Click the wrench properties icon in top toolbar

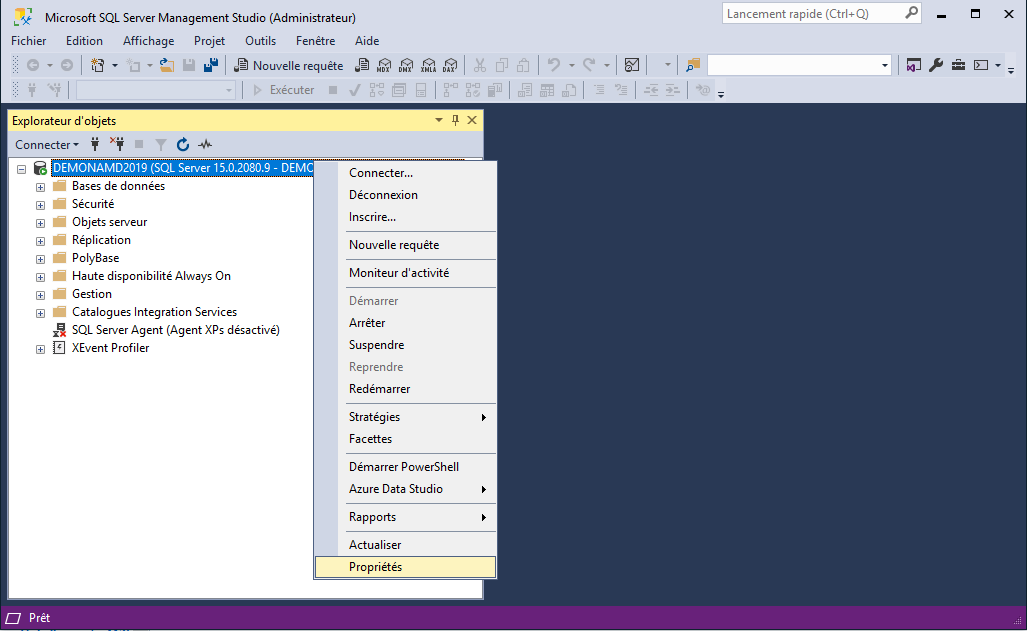click(936, 65)
